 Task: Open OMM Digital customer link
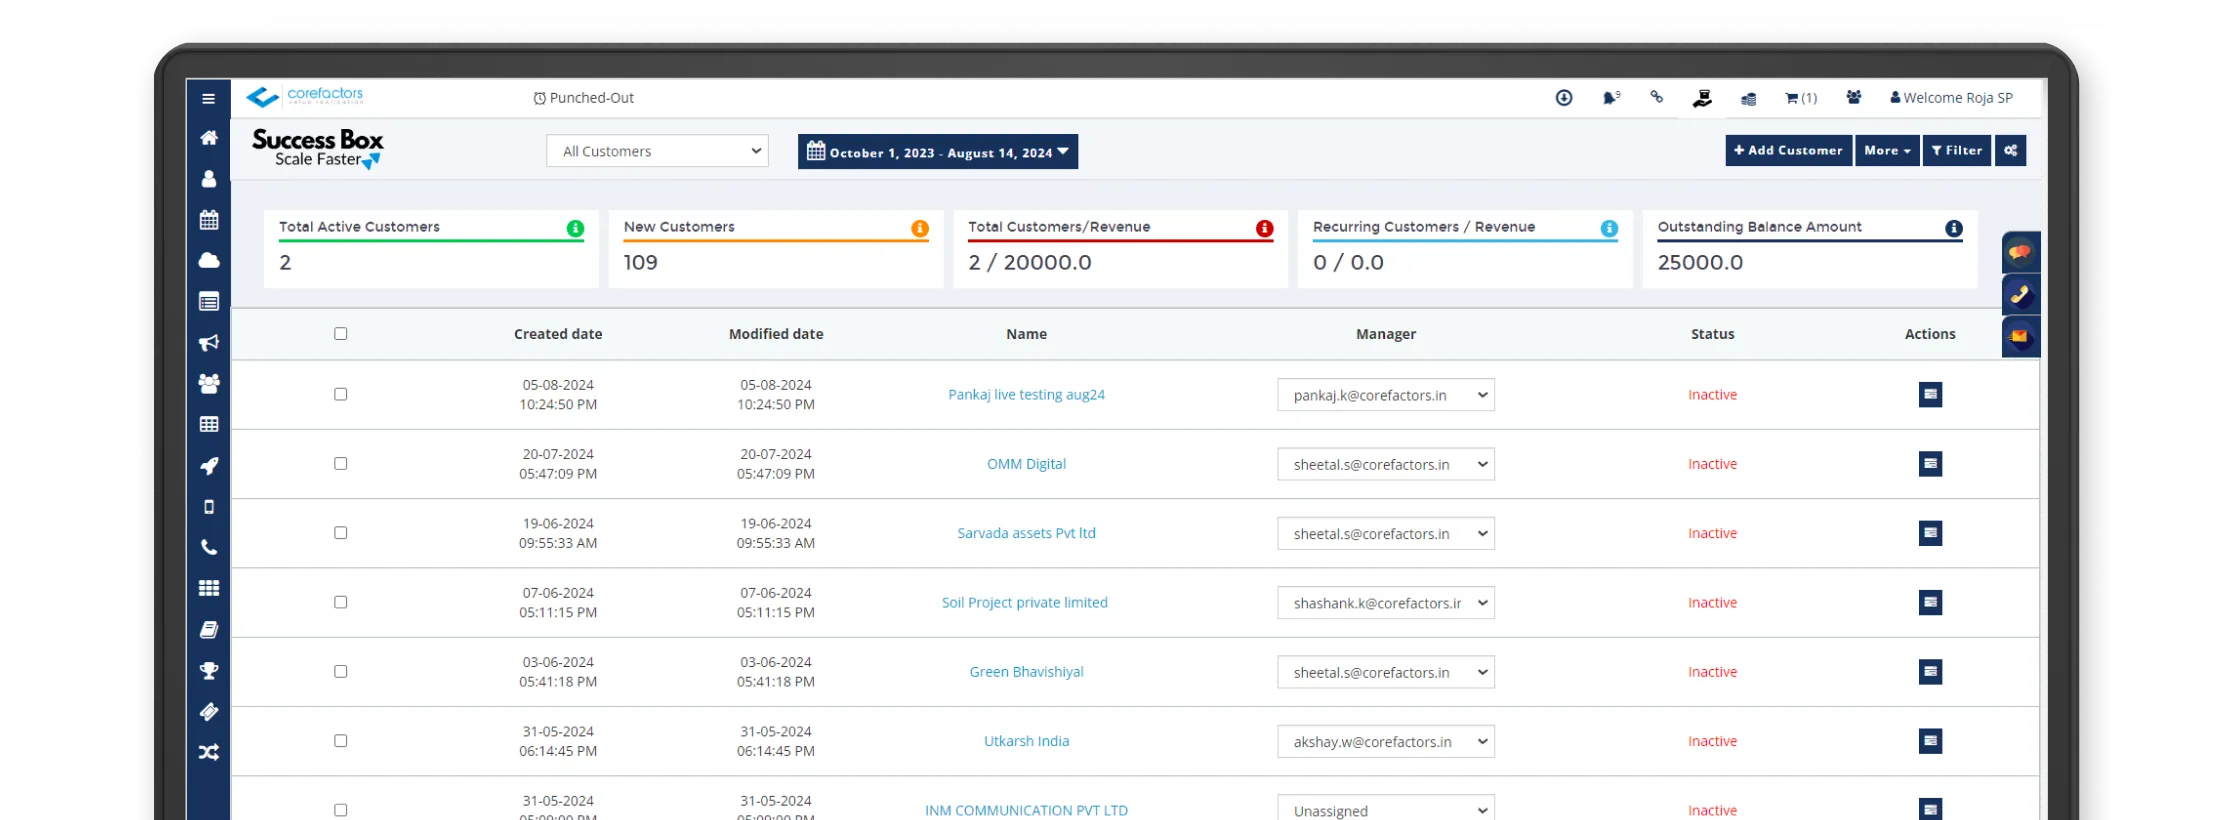[1026, 464]
